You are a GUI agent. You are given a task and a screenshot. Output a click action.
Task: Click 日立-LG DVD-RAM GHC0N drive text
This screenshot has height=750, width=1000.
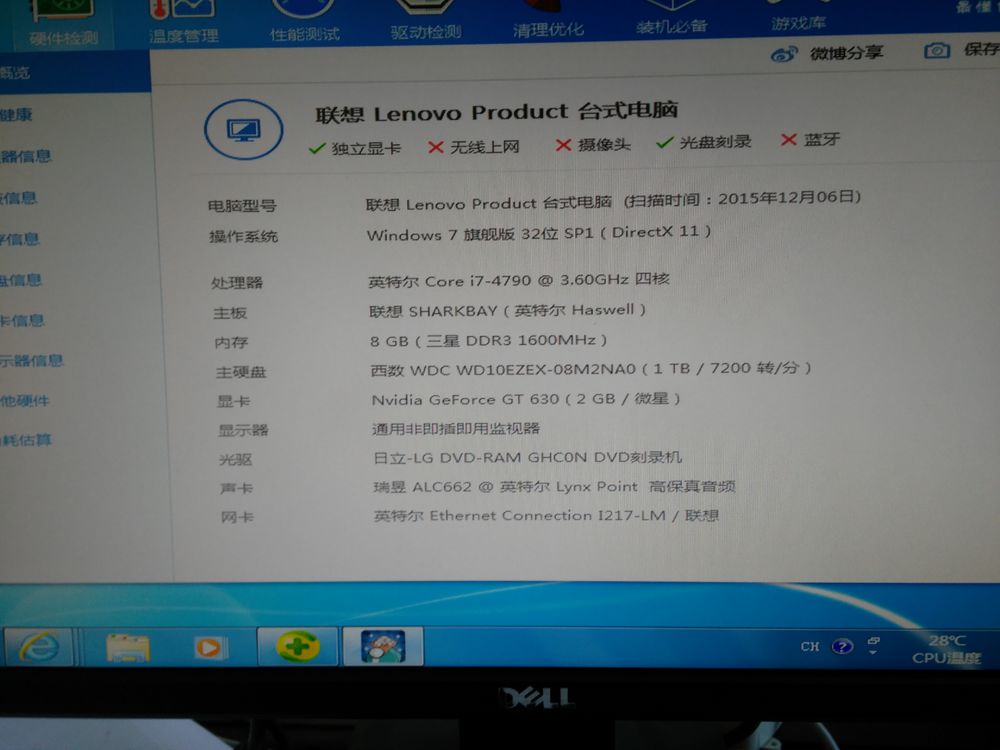tap(527, 457)
